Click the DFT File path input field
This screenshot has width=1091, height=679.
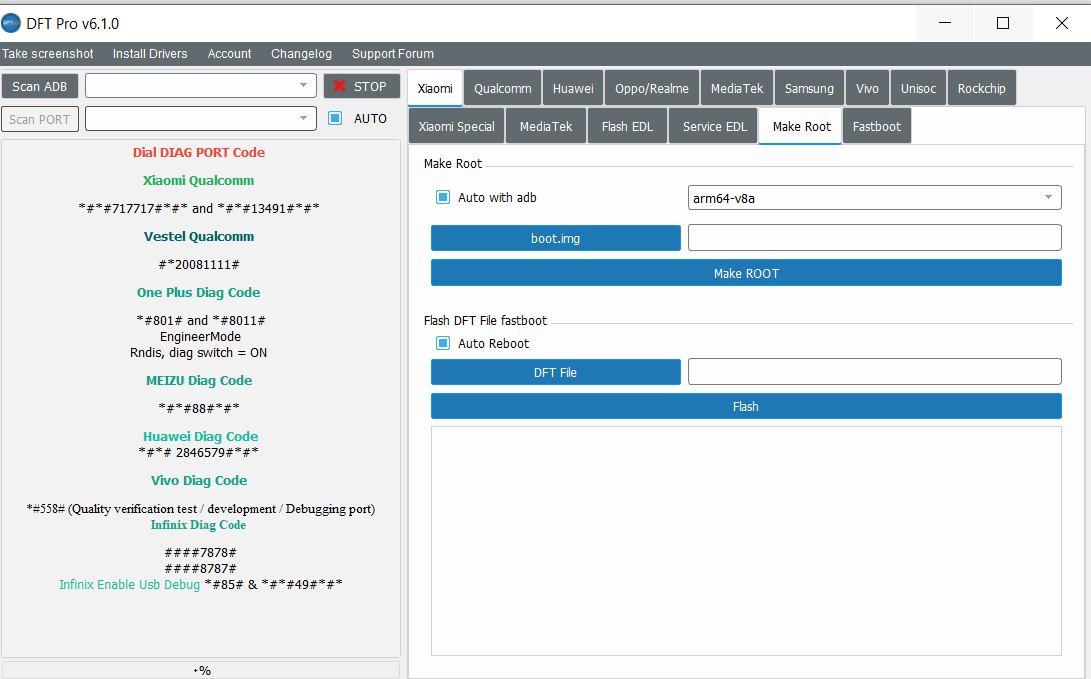click(874, 372)
